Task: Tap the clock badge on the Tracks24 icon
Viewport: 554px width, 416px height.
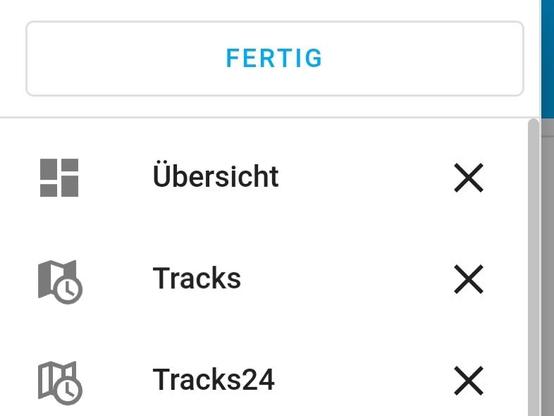Action: pos(68,391)
